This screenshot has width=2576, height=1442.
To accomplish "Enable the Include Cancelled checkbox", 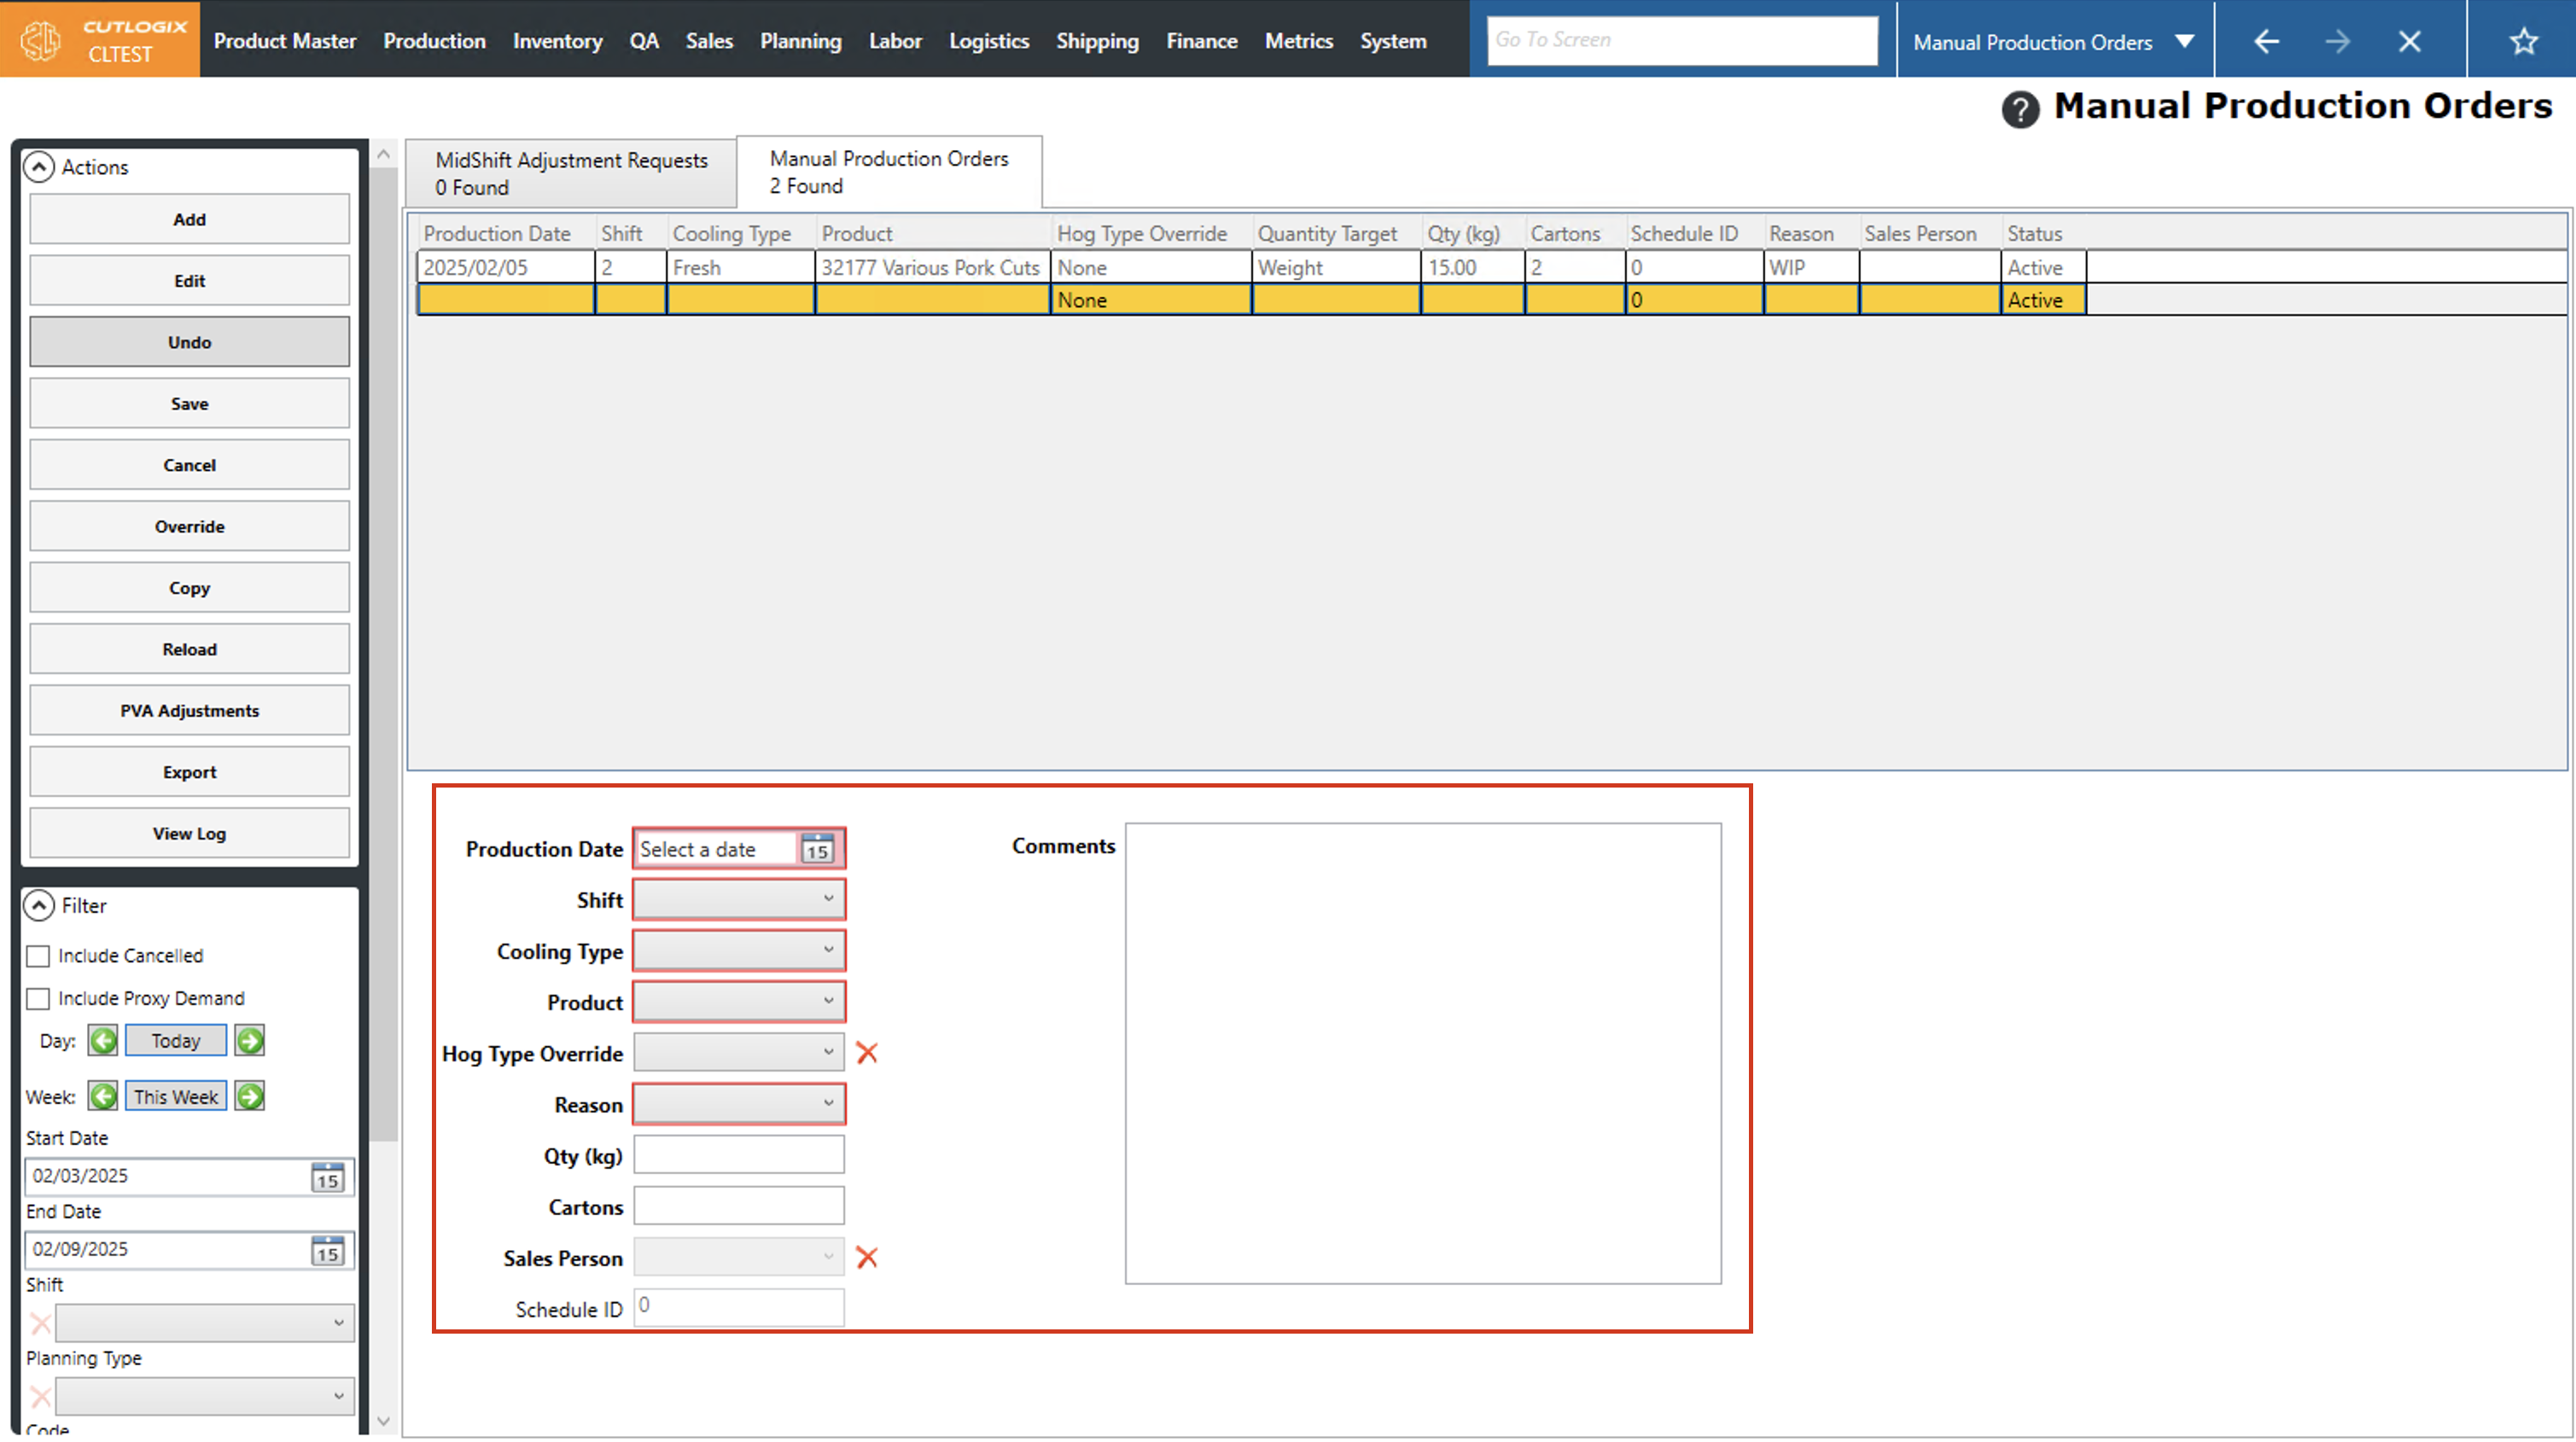I will click(38, 956).
